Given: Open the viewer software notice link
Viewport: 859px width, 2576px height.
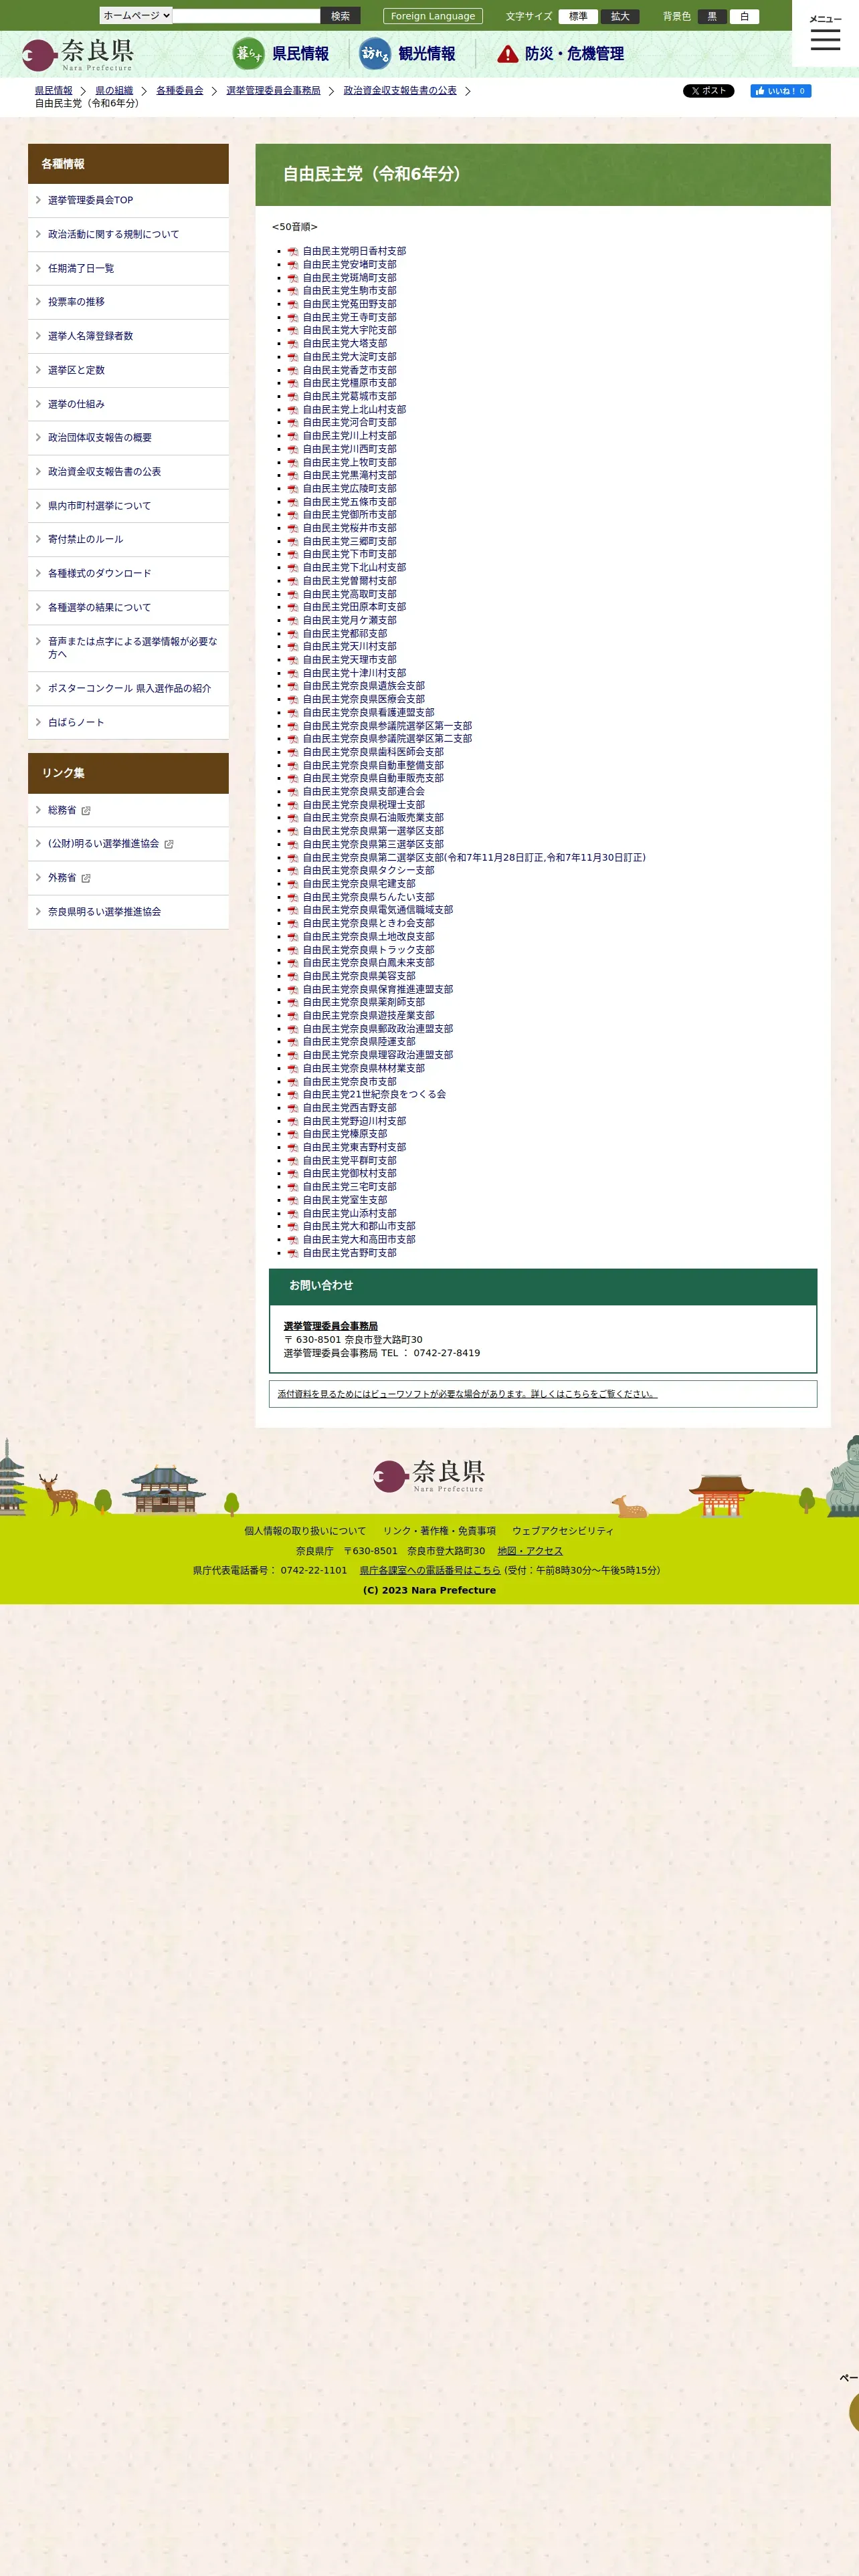Looking at the screenshot, I should (x=467, y=1394).
